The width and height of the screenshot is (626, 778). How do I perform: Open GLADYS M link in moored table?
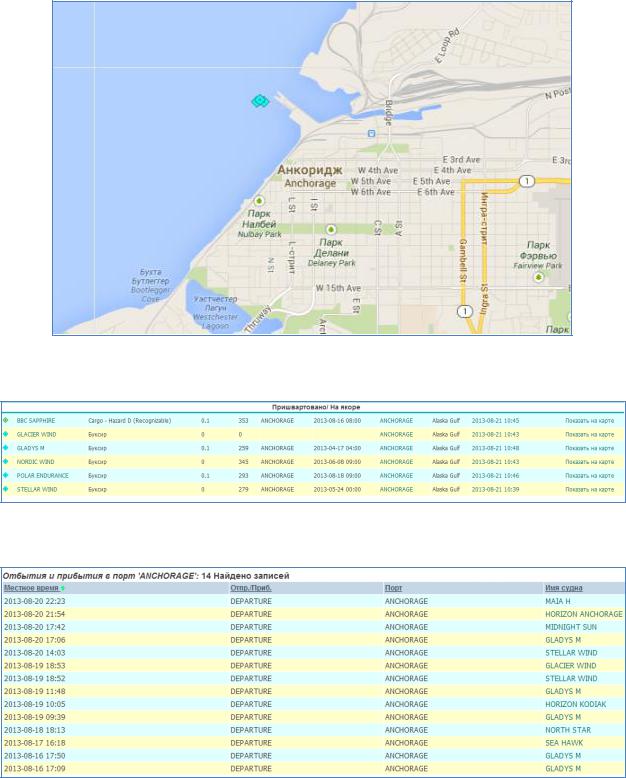point(30,448)
